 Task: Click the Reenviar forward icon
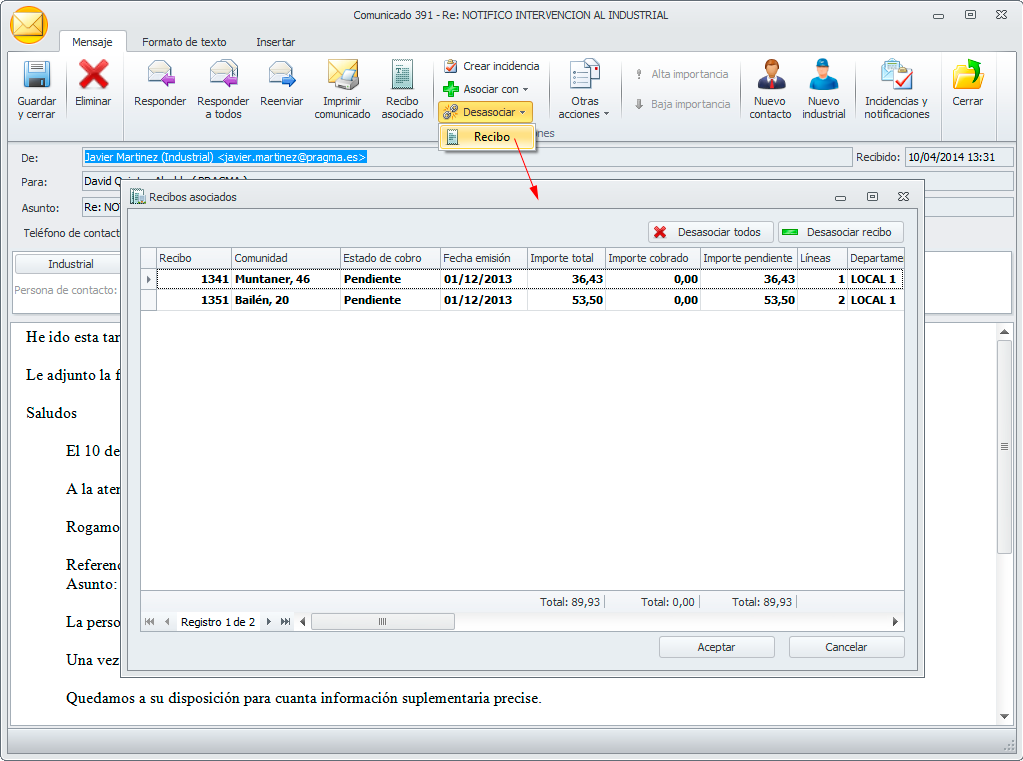click(281, 76)
